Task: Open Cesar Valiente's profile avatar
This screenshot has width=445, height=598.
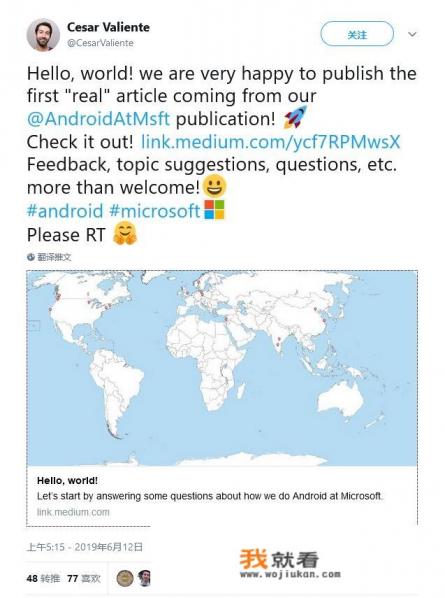Action: pyautogui.click(x=43, y=35)
